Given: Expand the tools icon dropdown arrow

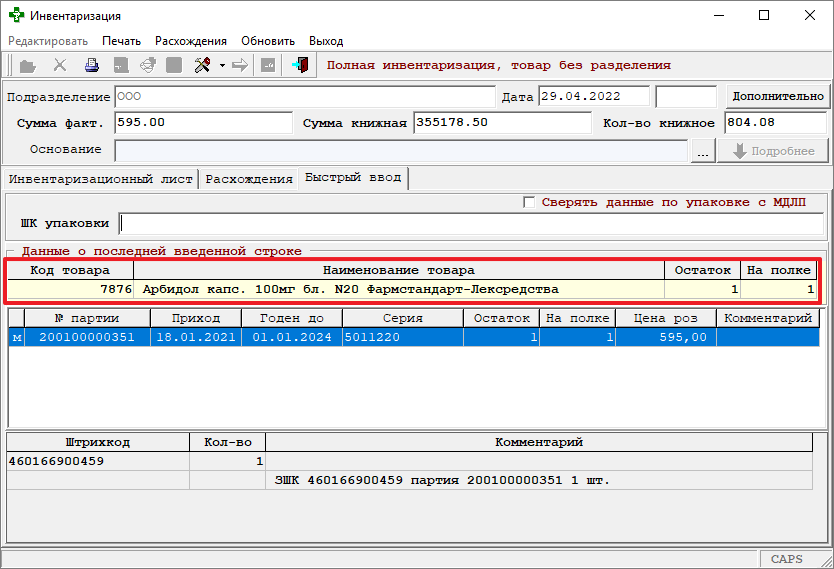Looking at the screenshot, I should click(221, 66).
